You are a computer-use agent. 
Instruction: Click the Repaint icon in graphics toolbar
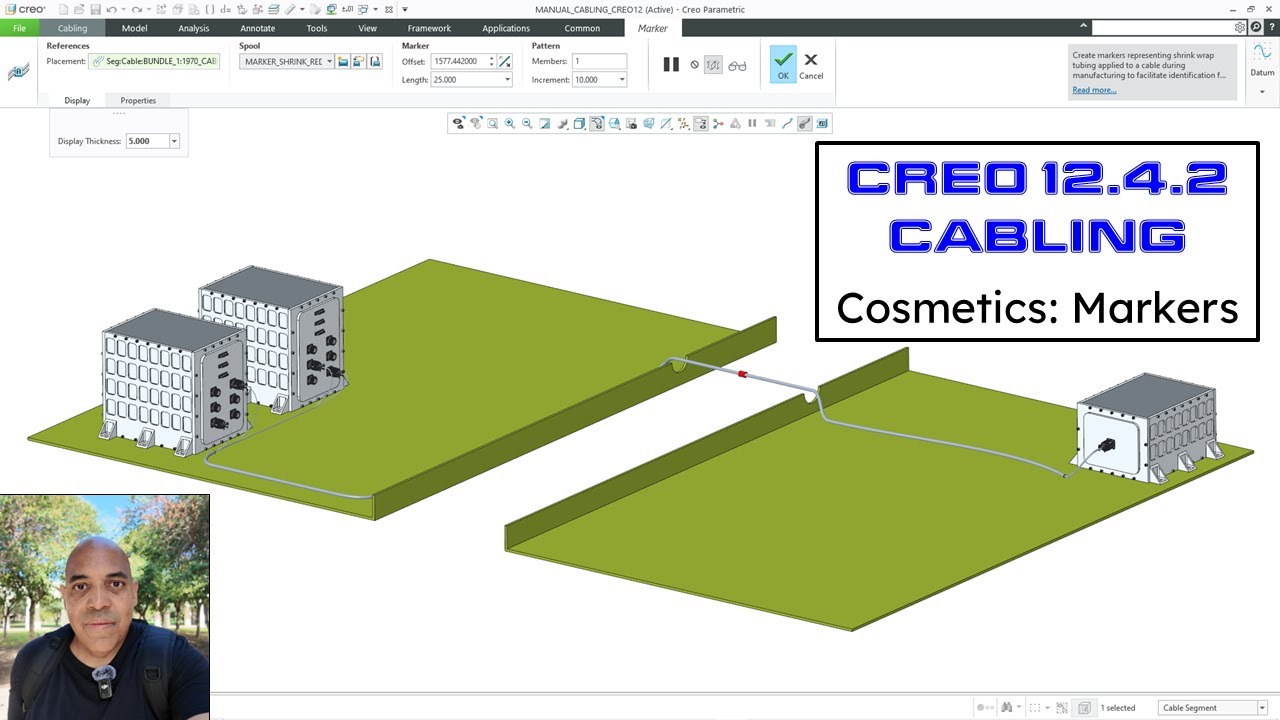click(545, 124)
